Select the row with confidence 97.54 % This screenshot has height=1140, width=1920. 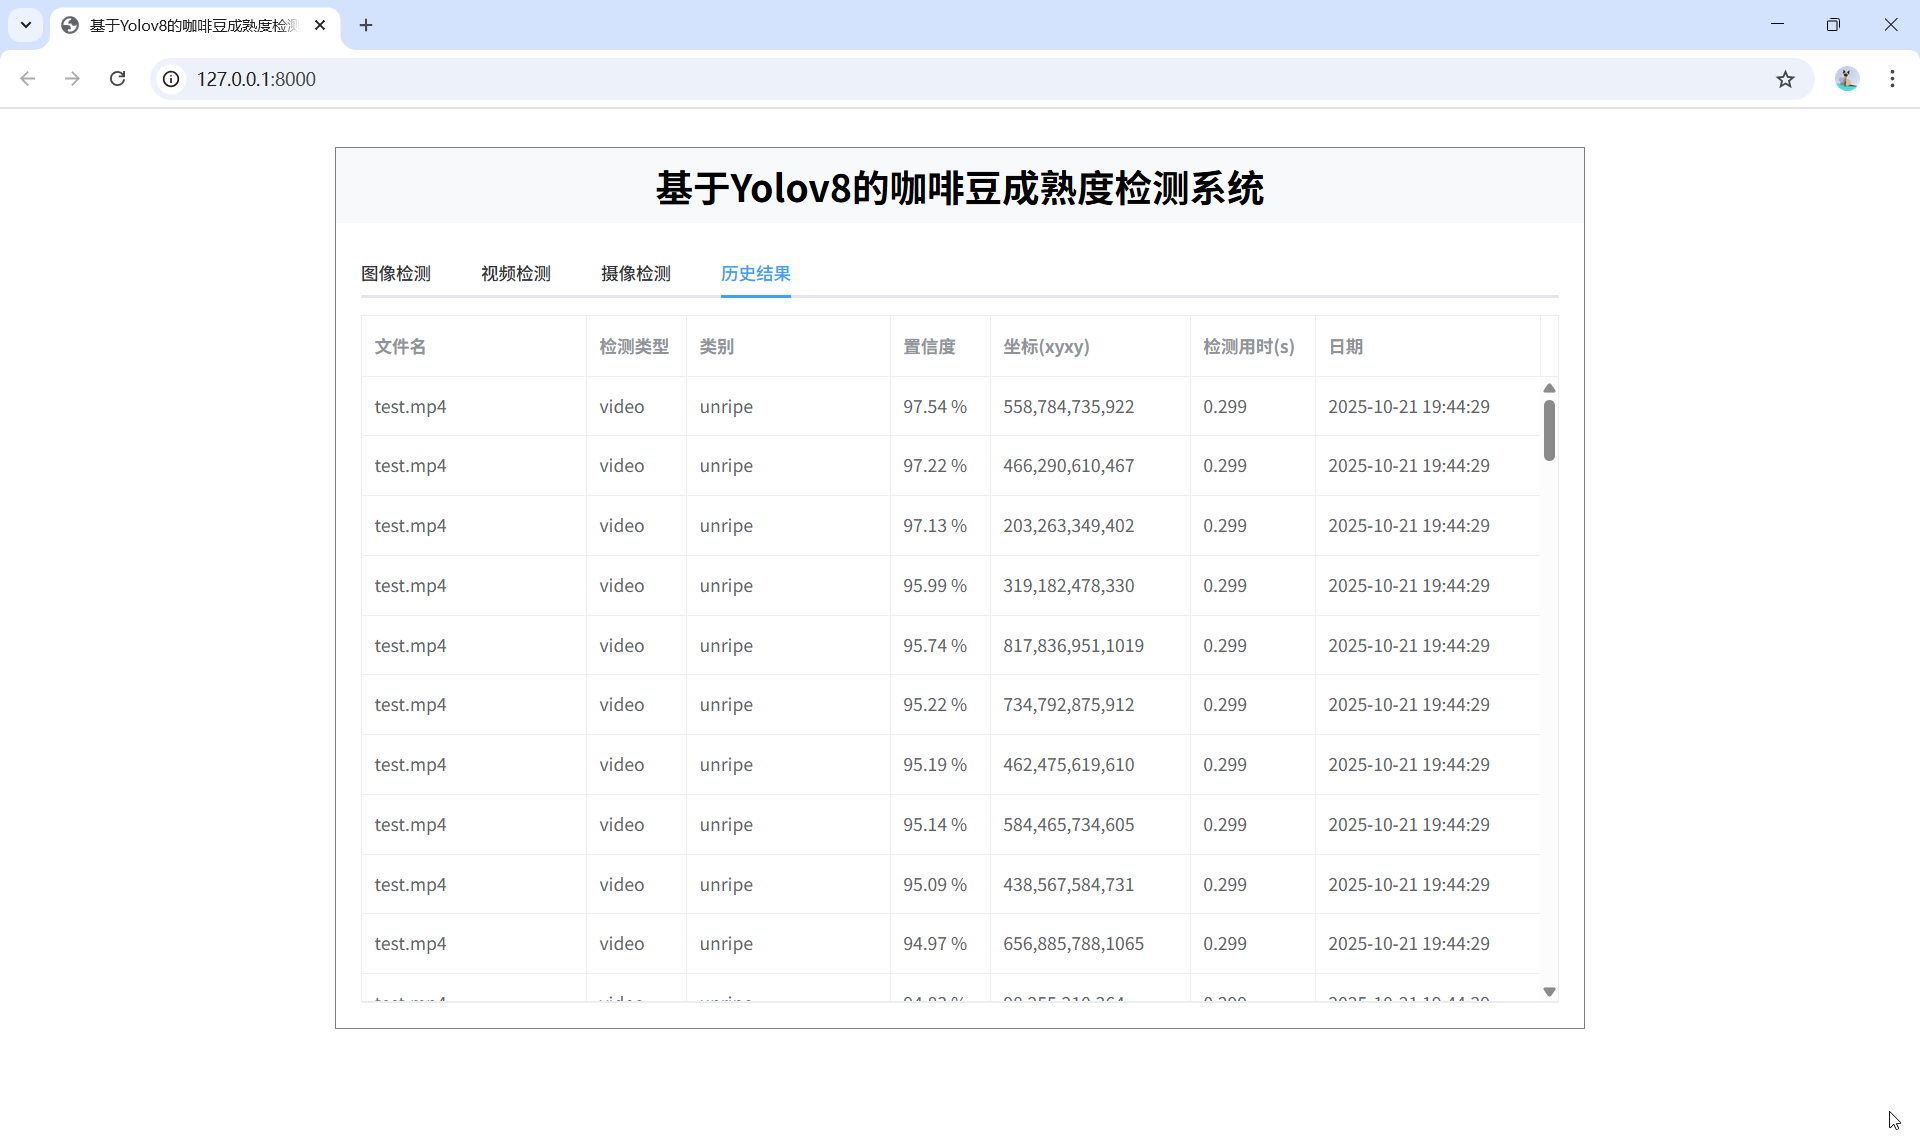[934, 406]
